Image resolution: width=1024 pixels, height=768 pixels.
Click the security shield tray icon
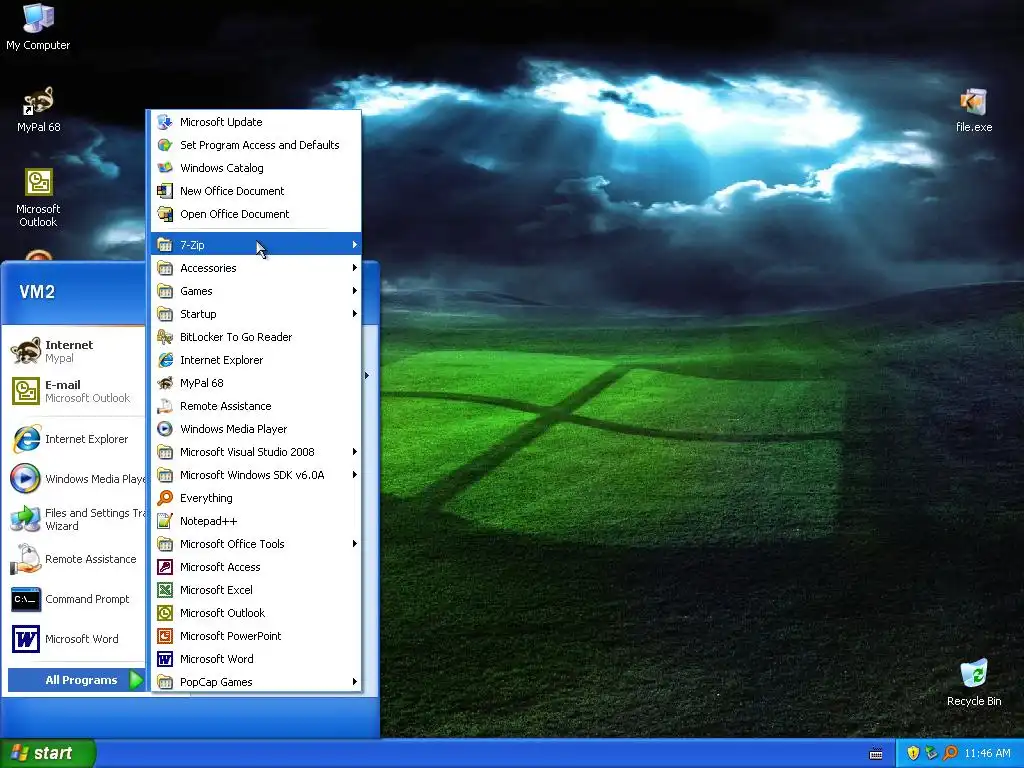coord(913,753)
